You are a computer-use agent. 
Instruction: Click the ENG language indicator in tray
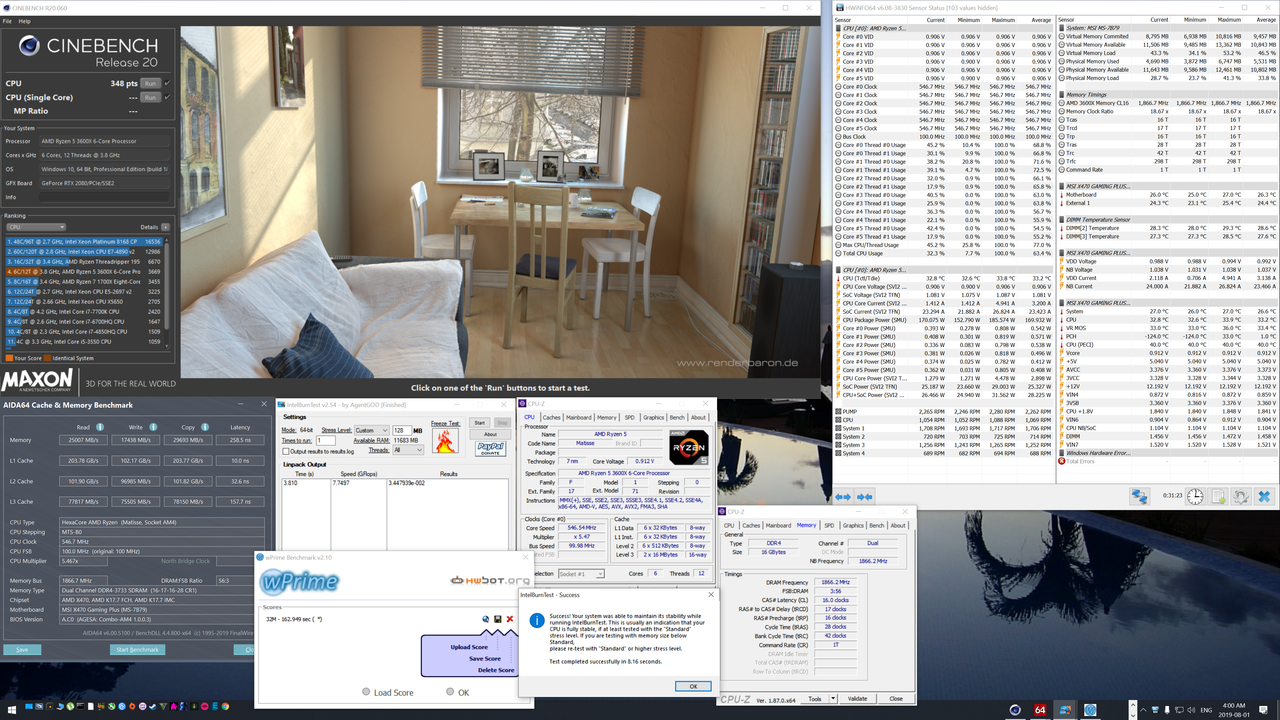point(1206,710)
